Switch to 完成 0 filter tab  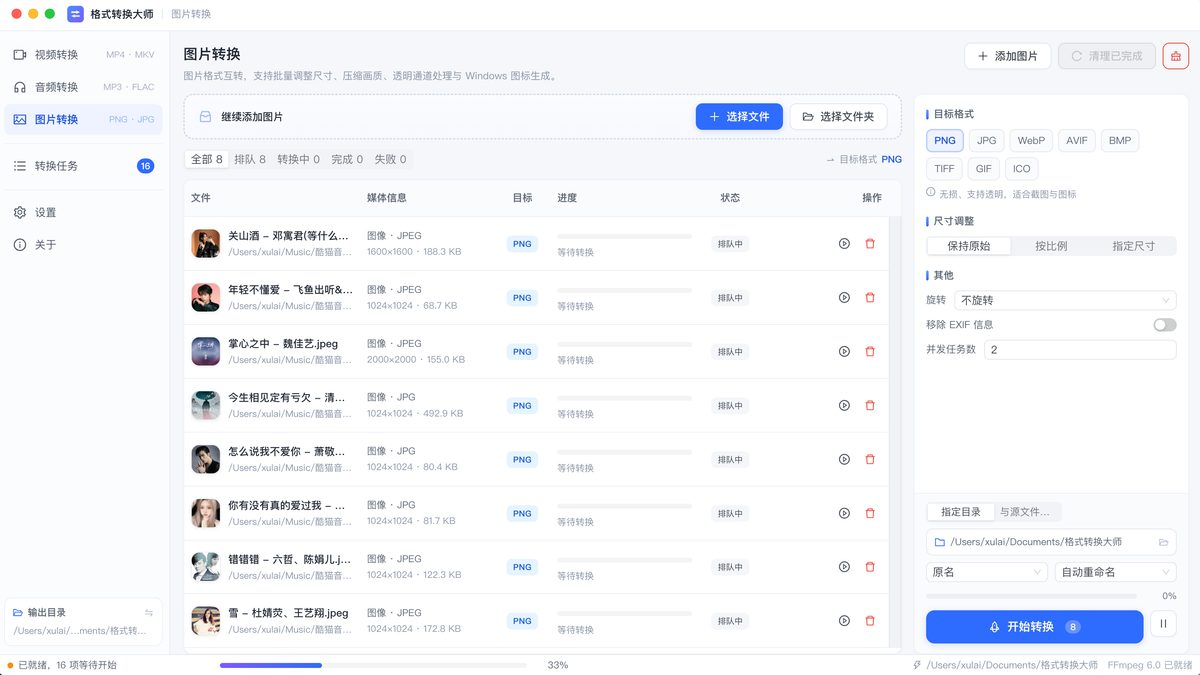pyautogui.click(x=347, y=159)
